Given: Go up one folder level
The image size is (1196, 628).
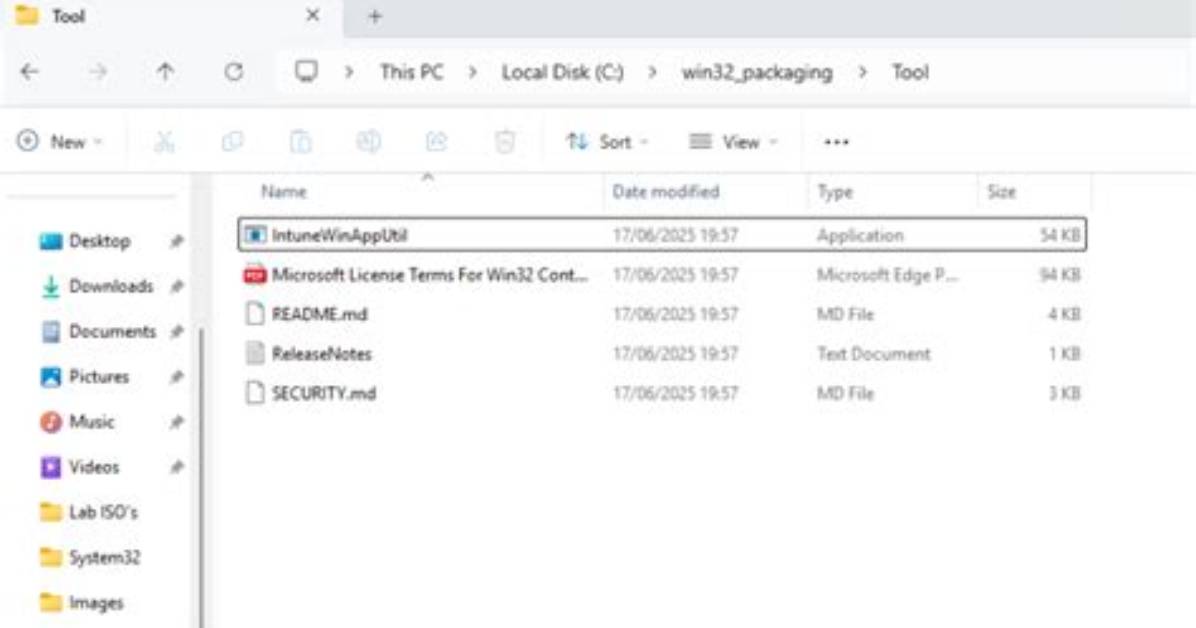Looking at the screenshot, I should tap(165, 72).
